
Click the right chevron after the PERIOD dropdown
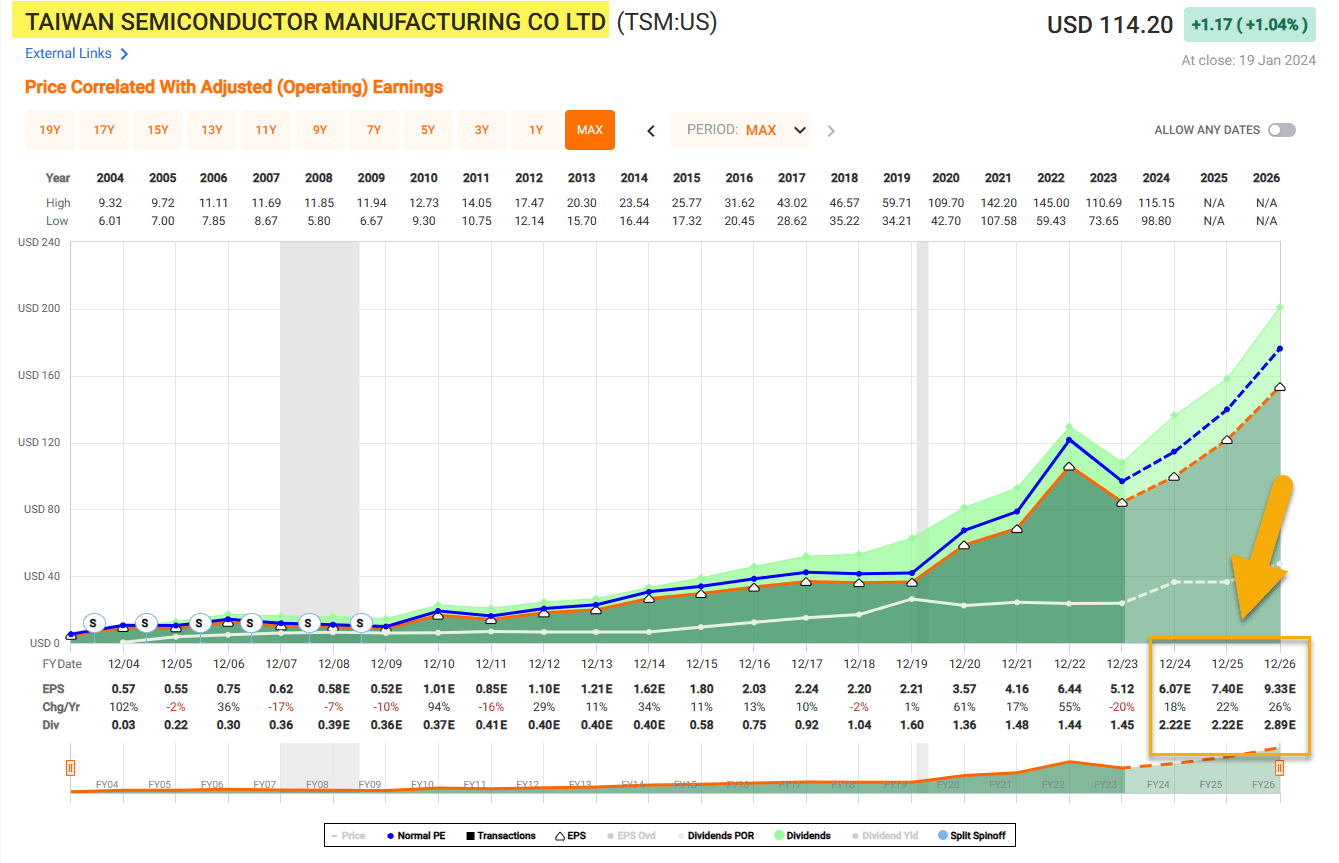pos(831,130)
